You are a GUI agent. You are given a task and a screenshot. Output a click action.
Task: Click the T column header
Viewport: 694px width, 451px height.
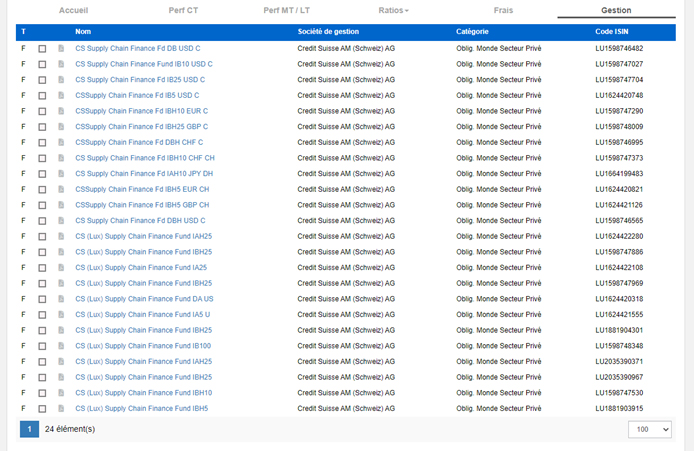[x=23, y=31]
